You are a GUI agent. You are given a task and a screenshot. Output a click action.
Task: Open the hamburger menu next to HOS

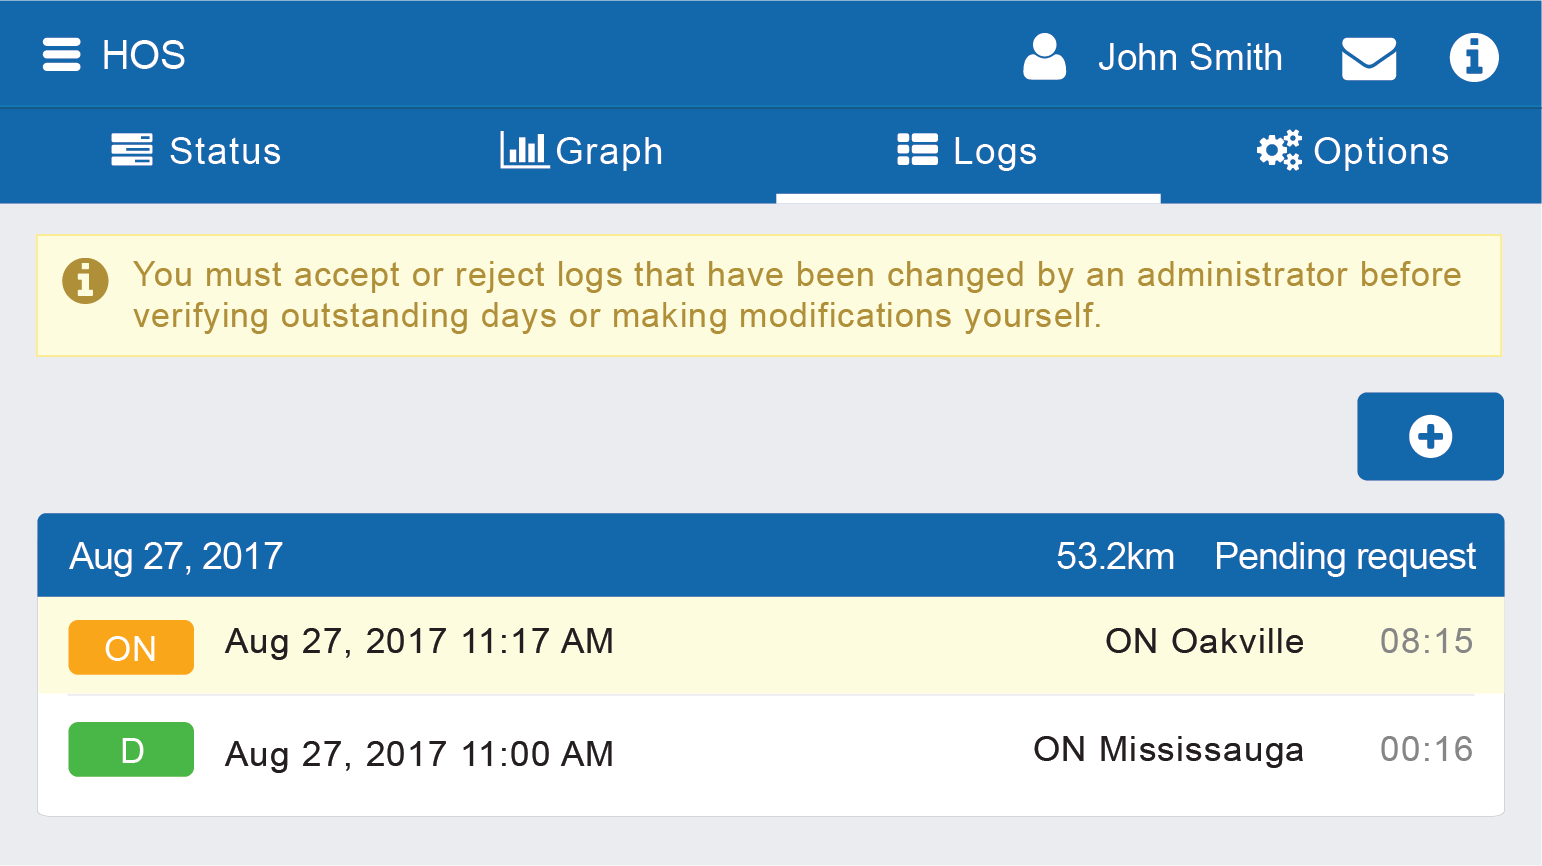[61, 55]
